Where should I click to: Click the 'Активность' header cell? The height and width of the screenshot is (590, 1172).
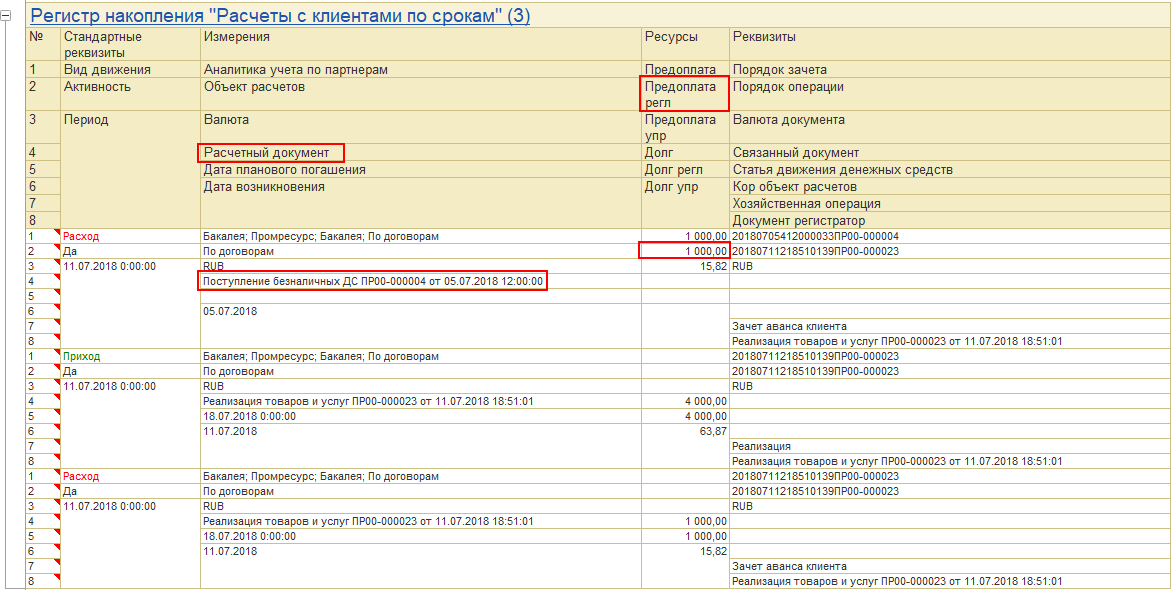[x=130, y=94]
